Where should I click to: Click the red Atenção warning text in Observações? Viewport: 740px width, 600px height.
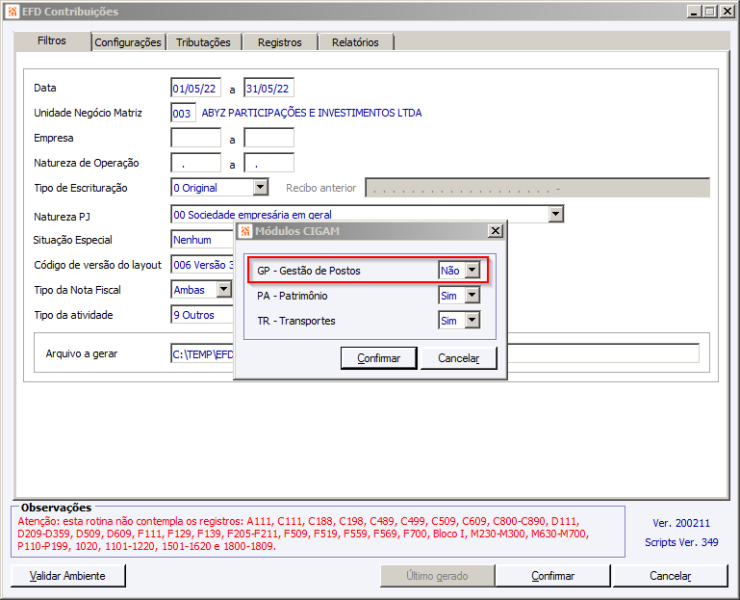(x=303, y=534)
